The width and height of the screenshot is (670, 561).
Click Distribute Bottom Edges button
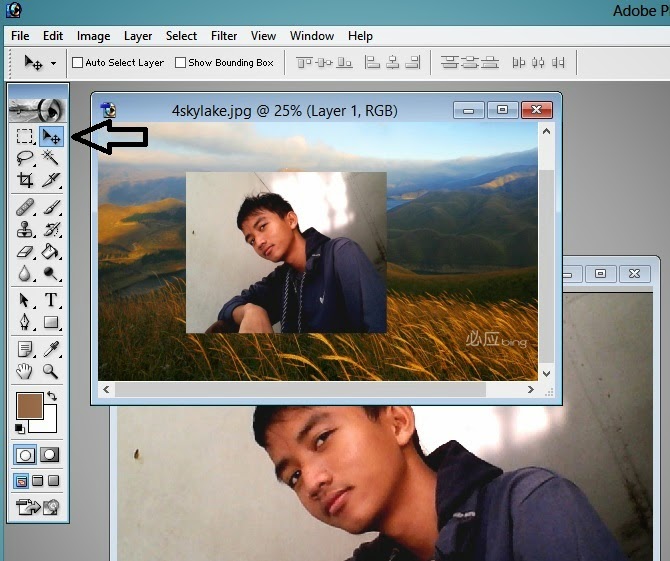(490, 63)
